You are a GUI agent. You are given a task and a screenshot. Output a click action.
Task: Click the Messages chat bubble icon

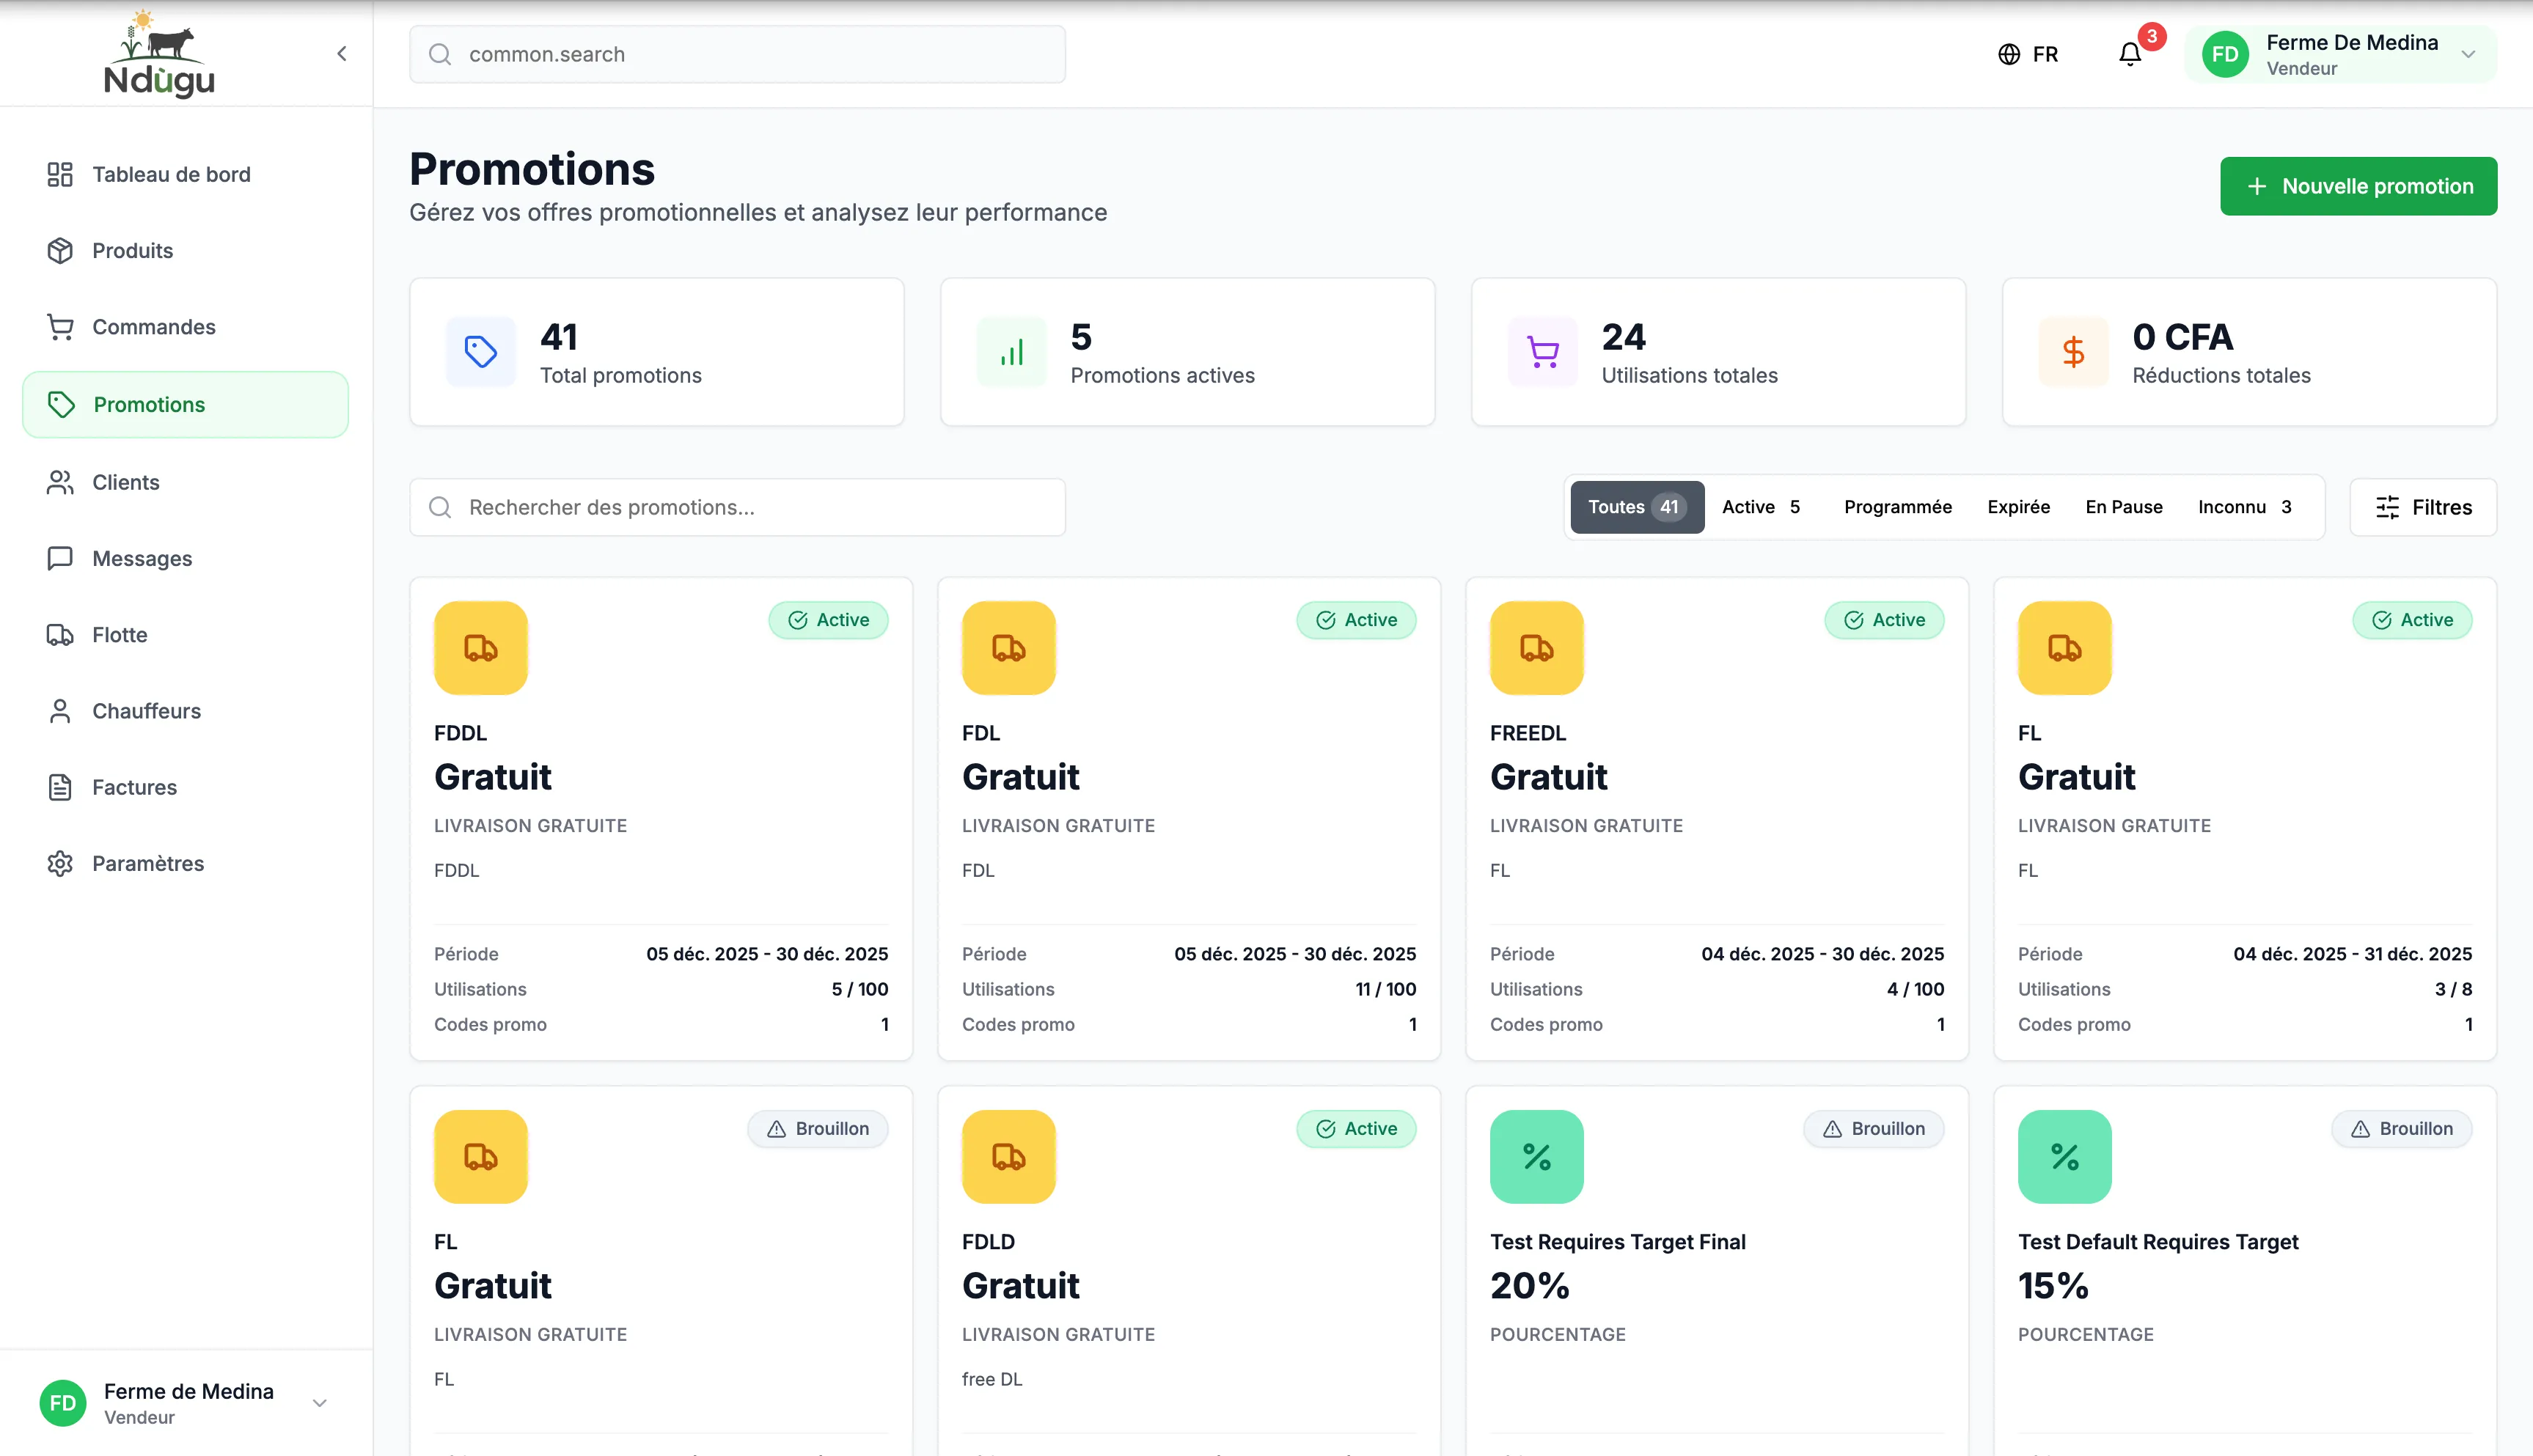pyautogui.click(x=60, y=558)
